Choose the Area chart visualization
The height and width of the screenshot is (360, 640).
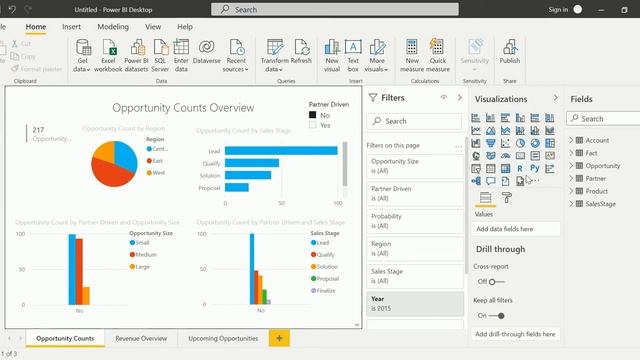pos(491,131)
